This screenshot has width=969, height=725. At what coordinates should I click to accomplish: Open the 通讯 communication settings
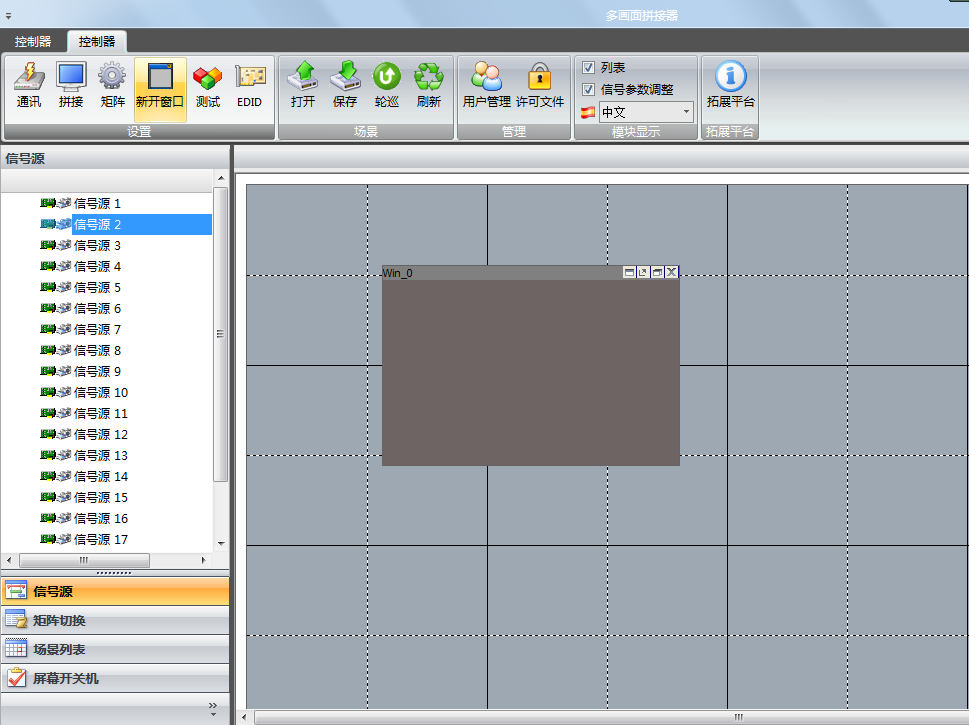[29, 85]
